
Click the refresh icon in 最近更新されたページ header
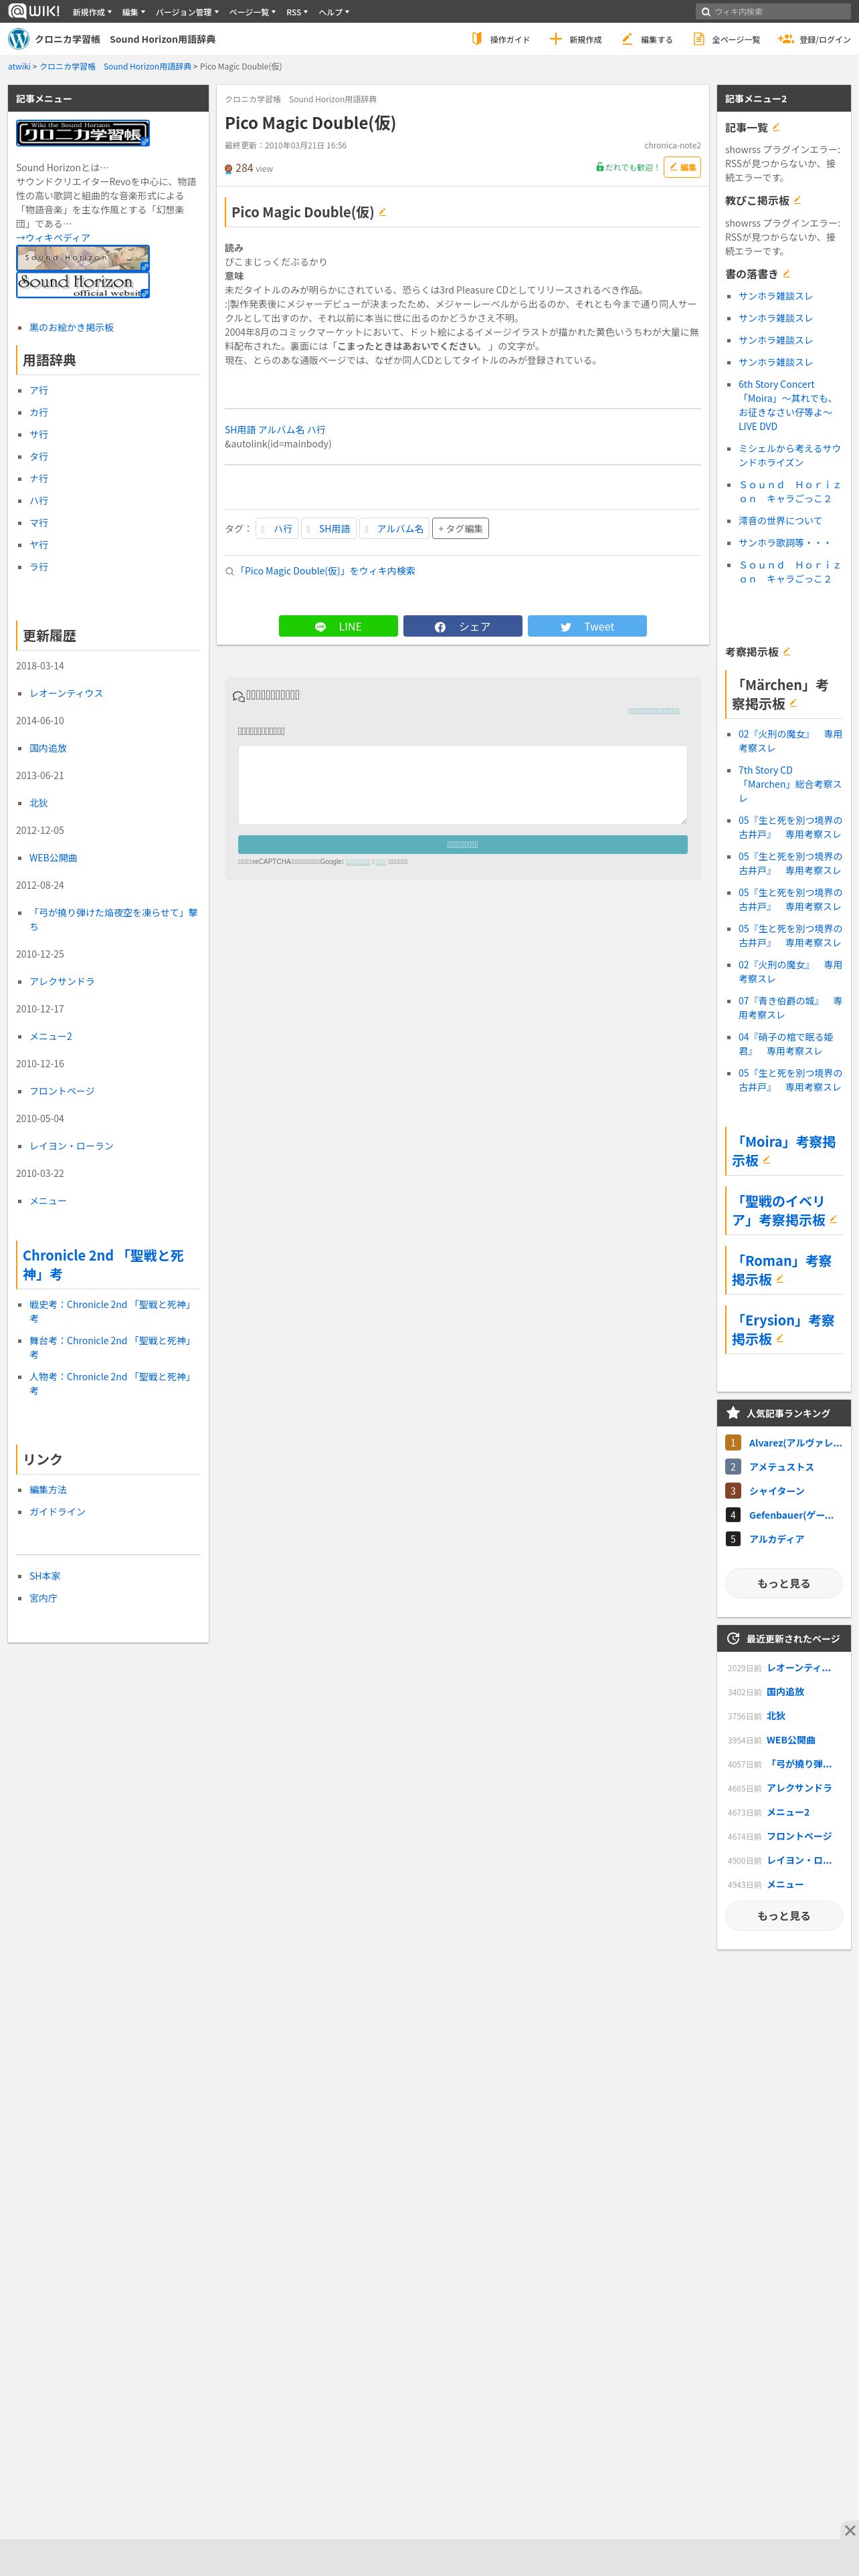pyautogui.click(x=733, y=1638)
